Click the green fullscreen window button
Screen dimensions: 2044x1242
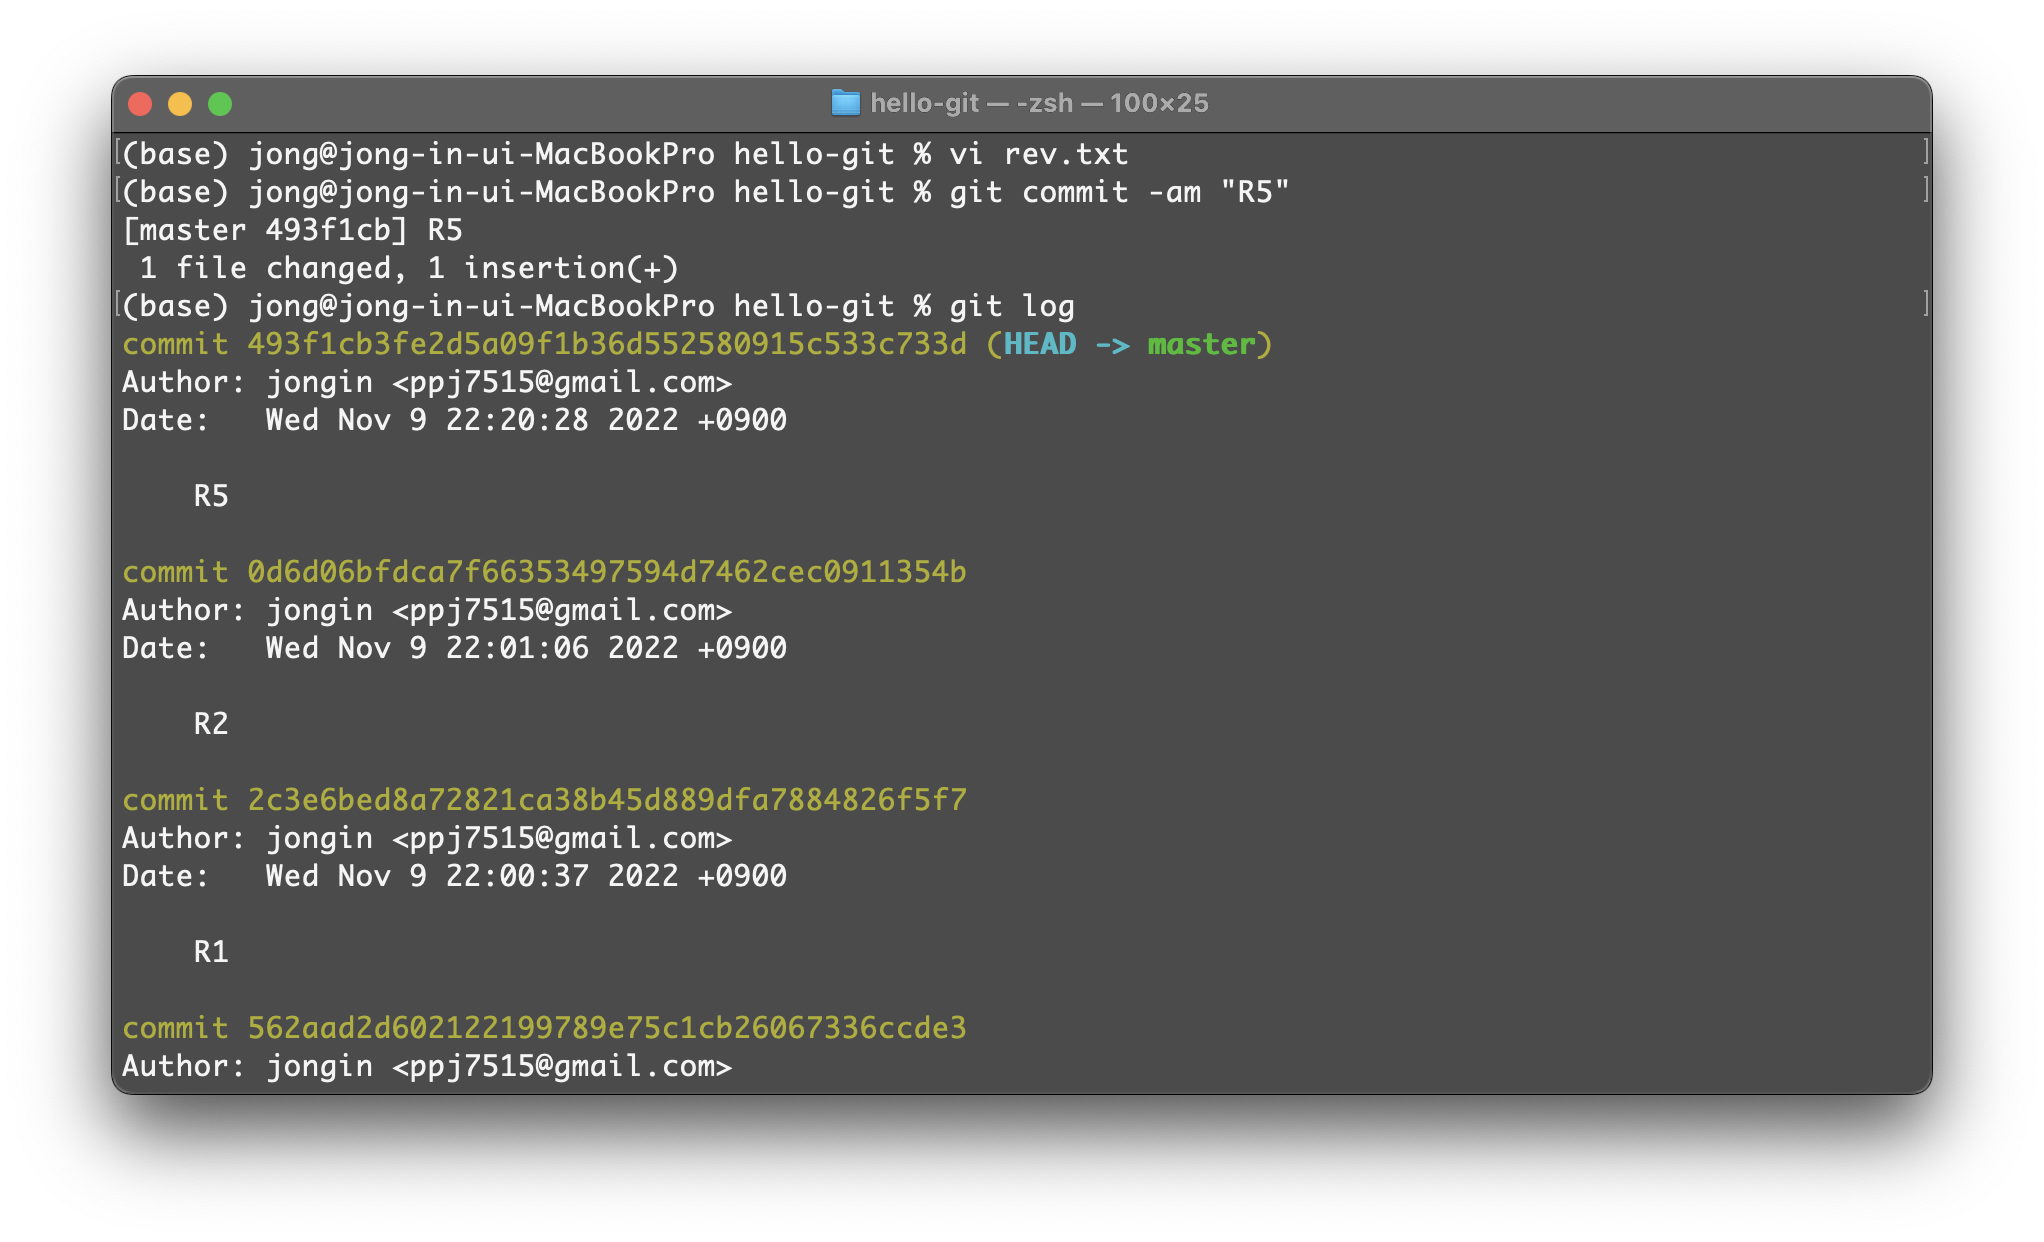click(x=220, y=104)
